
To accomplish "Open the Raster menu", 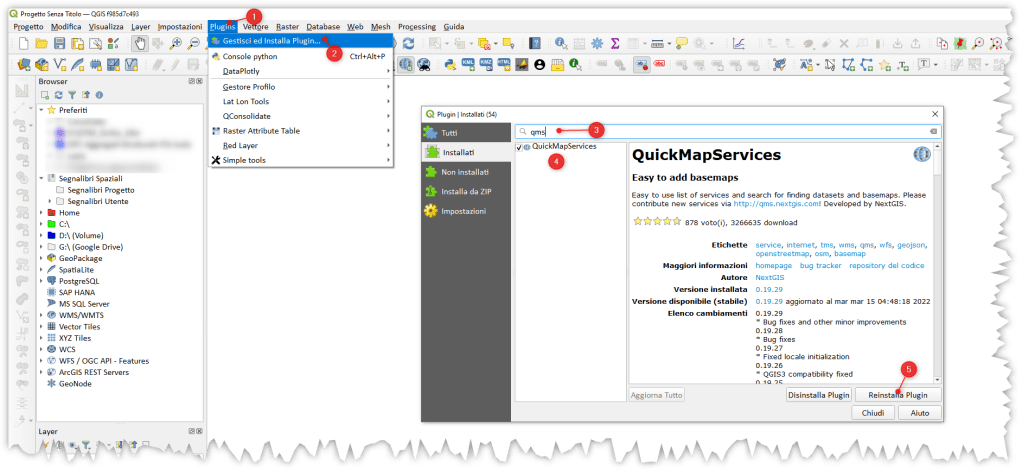I will (287, 26).
